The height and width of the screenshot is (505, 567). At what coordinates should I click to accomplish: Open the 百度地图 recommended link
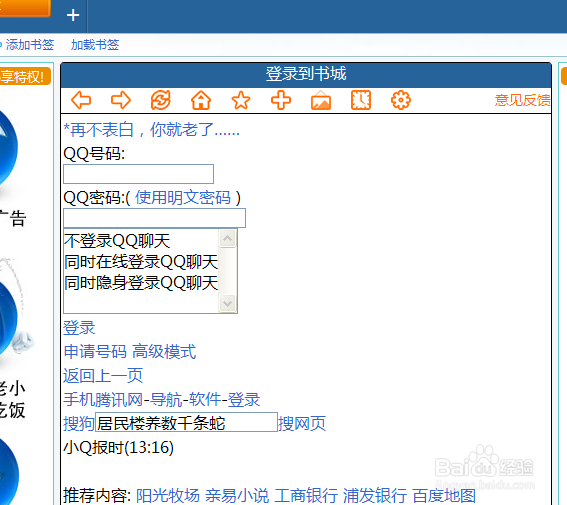point(444,496)
